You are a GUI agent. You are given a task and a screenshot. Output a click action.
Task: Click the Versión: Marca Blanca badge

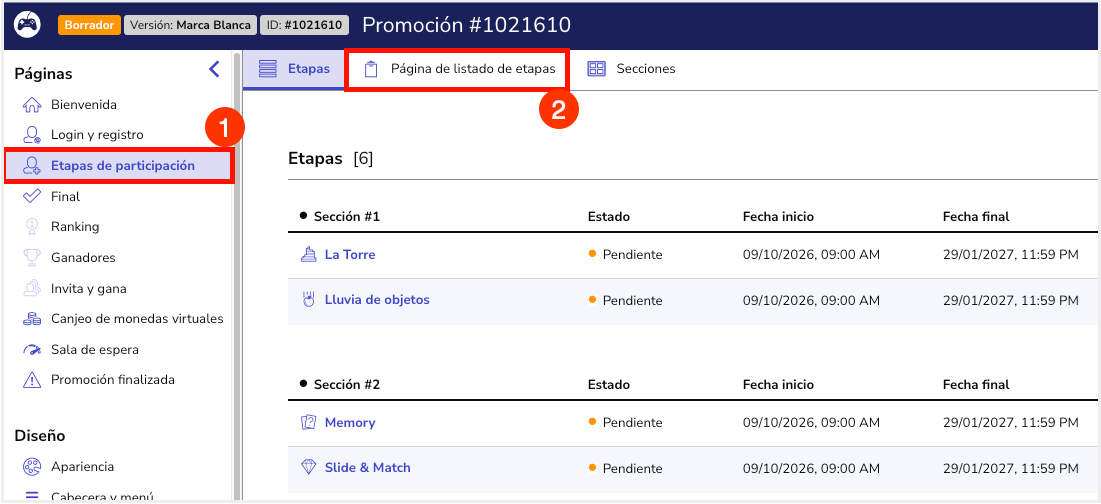[x=190, y=25]
